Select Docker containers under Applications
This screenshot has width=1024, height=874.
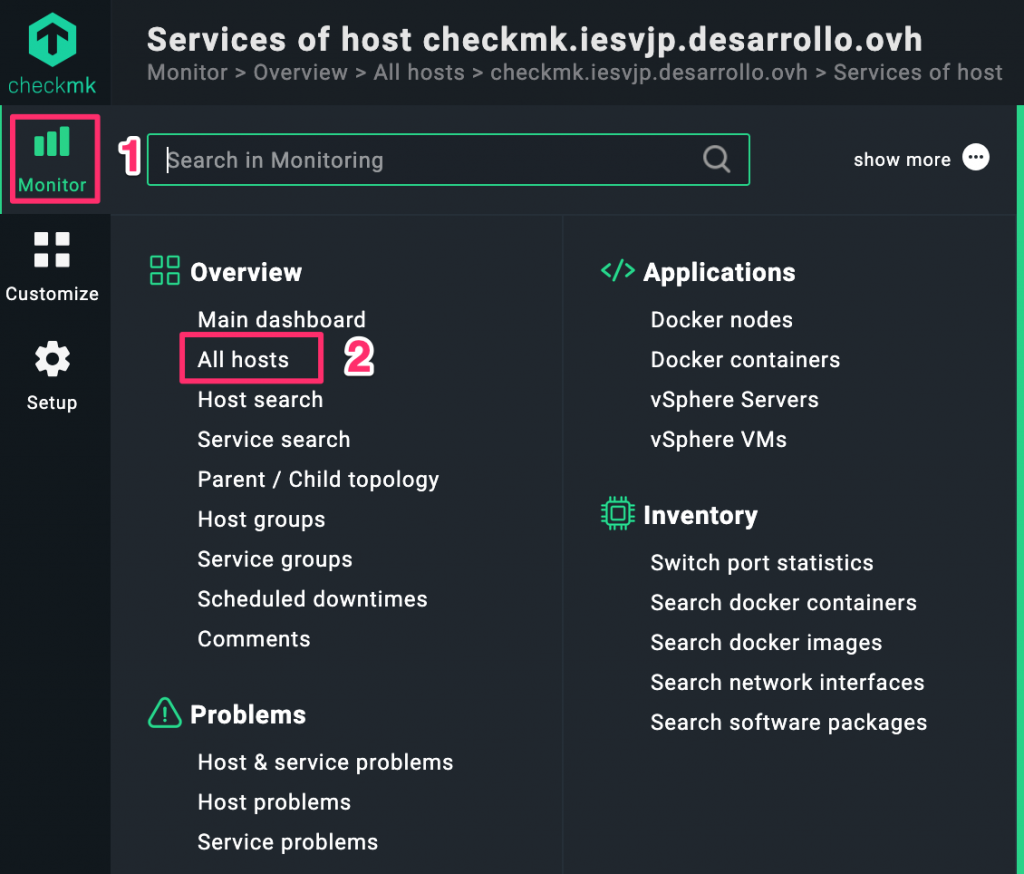(745, 360)
